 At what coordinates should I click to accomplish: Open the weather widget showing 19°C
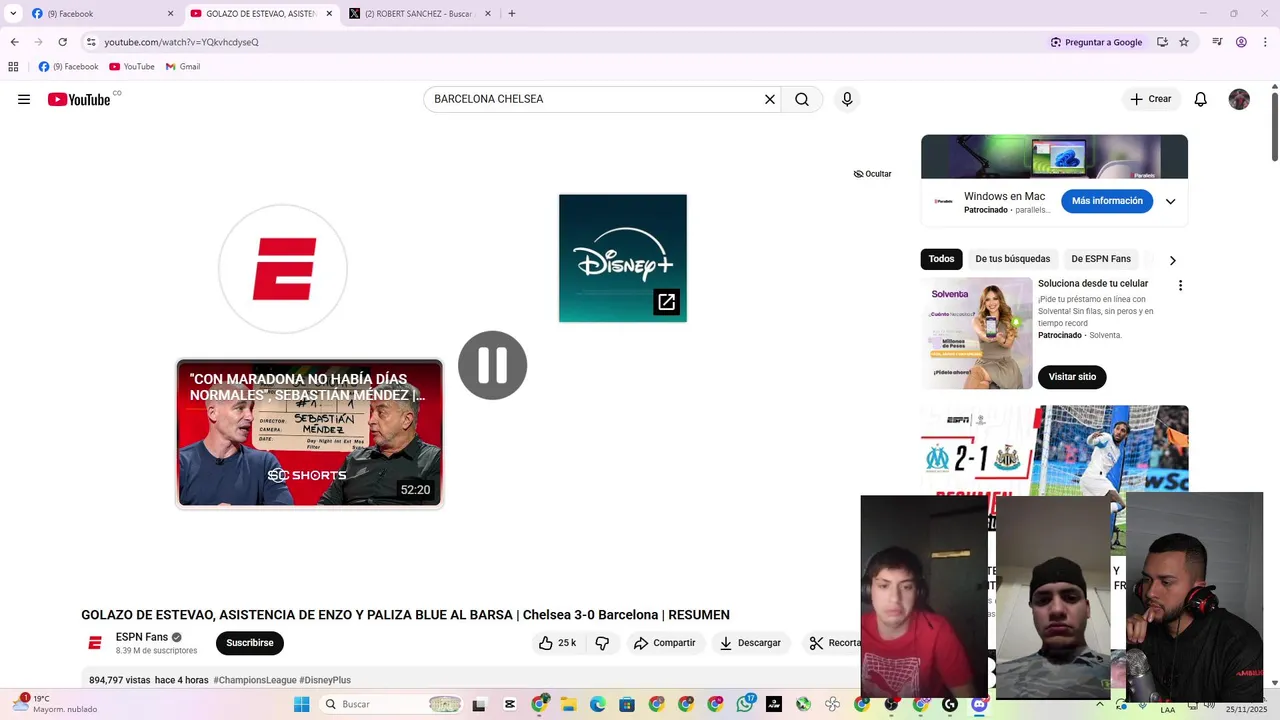tap(56, 704)
